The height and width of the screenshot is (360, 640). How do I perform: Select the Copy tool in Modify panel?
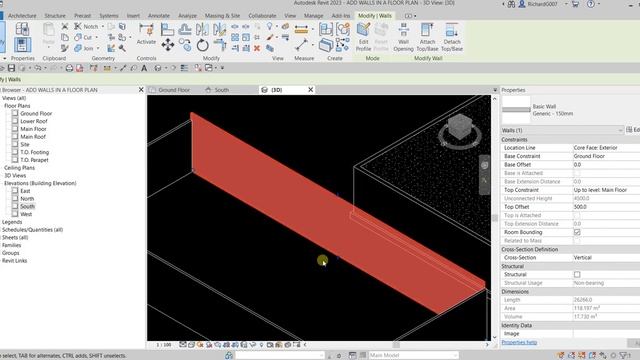(x=185, y=44)
